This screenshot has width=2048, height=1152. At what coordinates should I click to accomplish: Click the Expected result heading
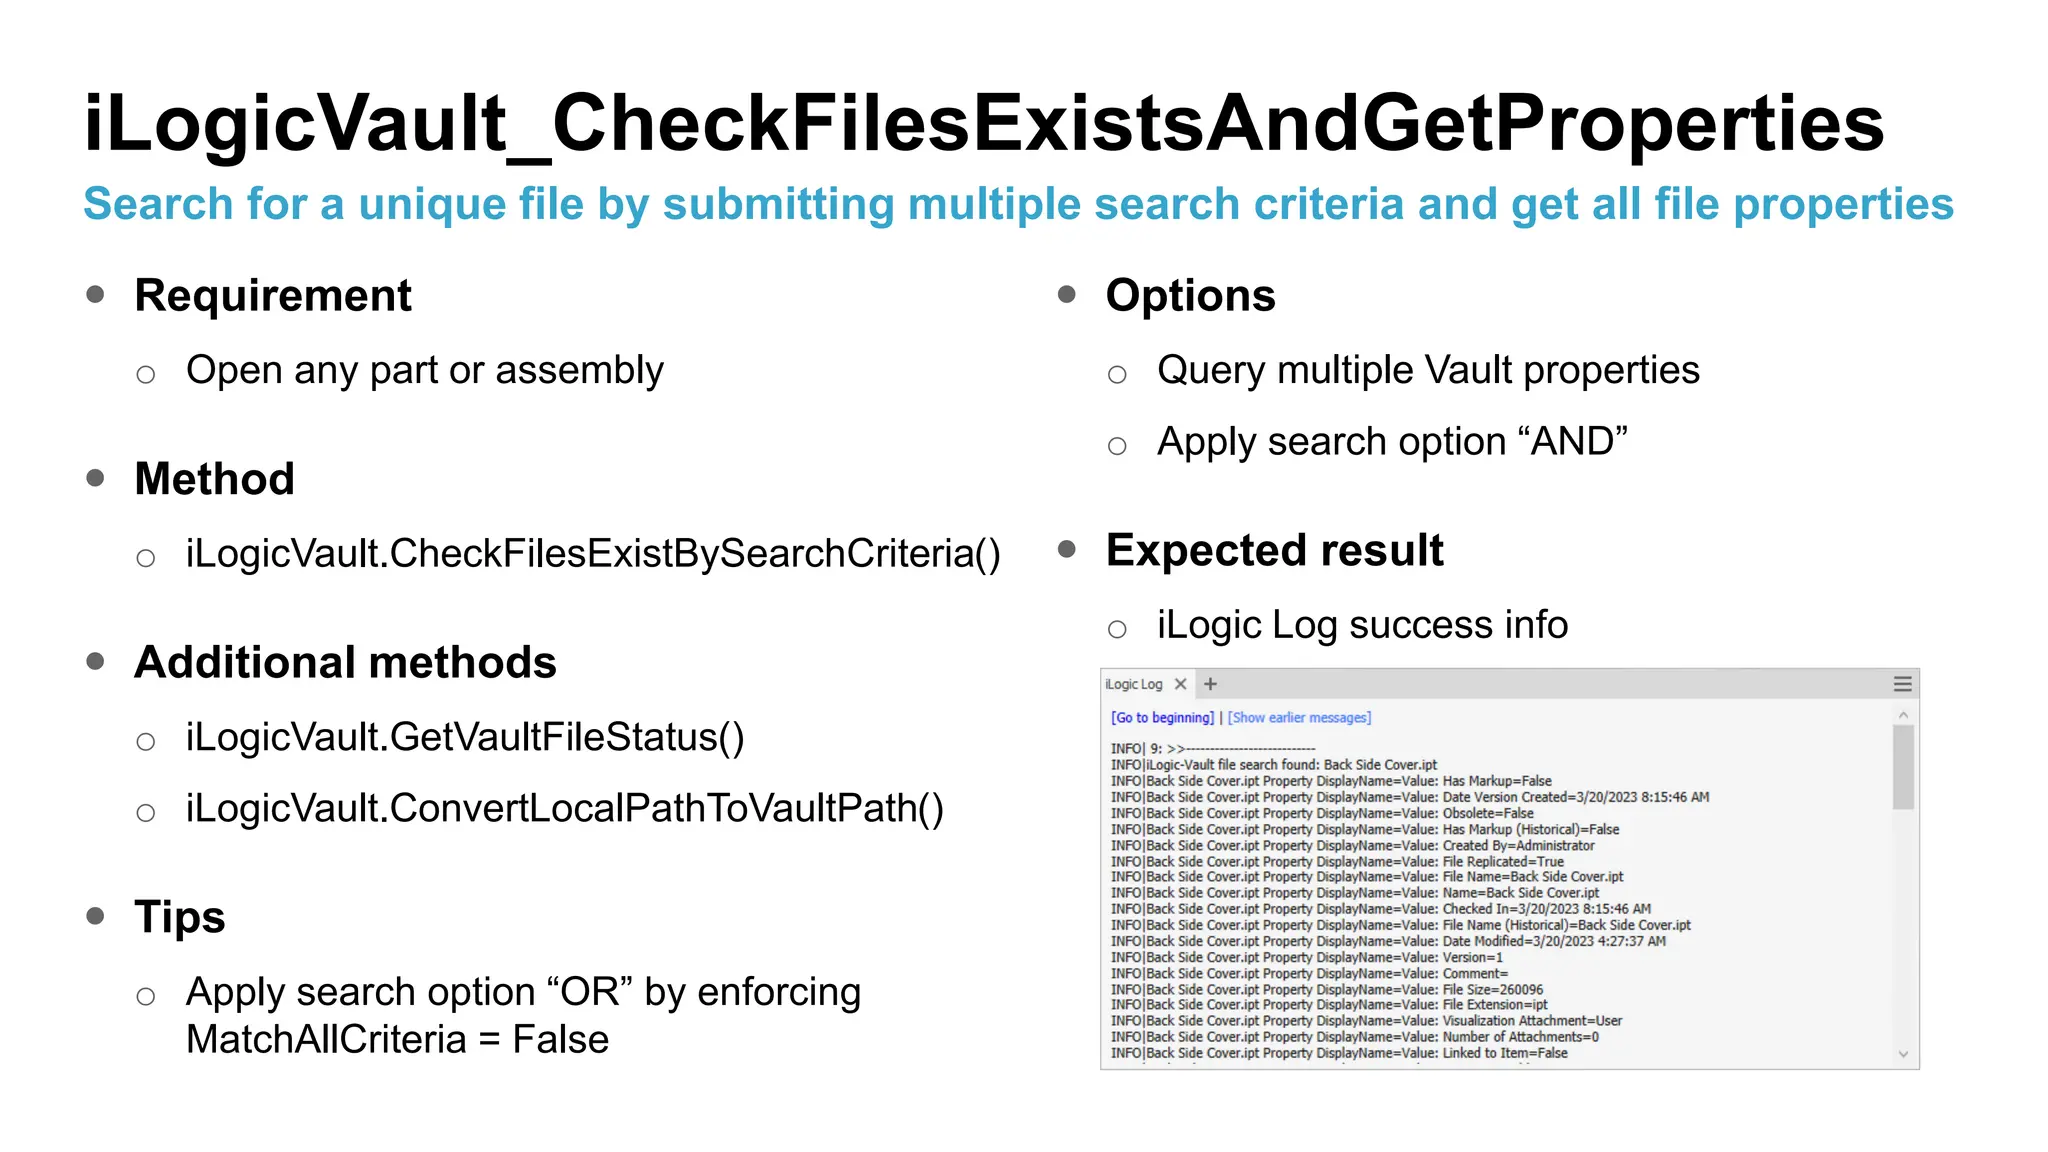[1275, 550]
